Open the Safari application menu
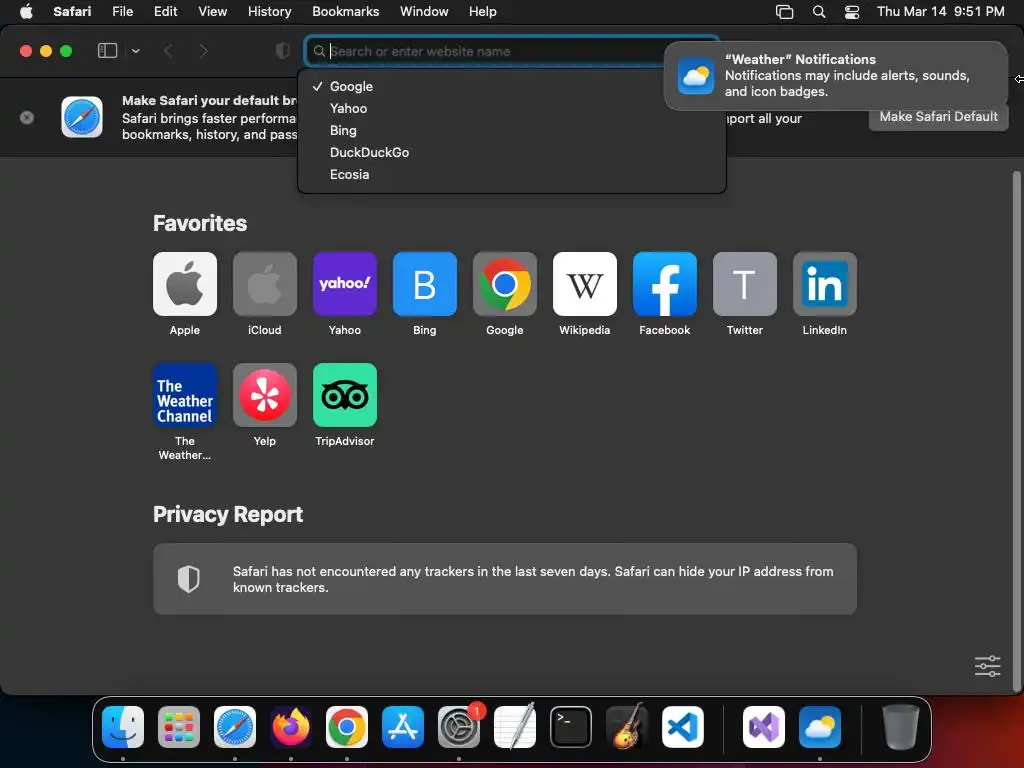Viewport: 1024px width, 768px height. [72, 12]
